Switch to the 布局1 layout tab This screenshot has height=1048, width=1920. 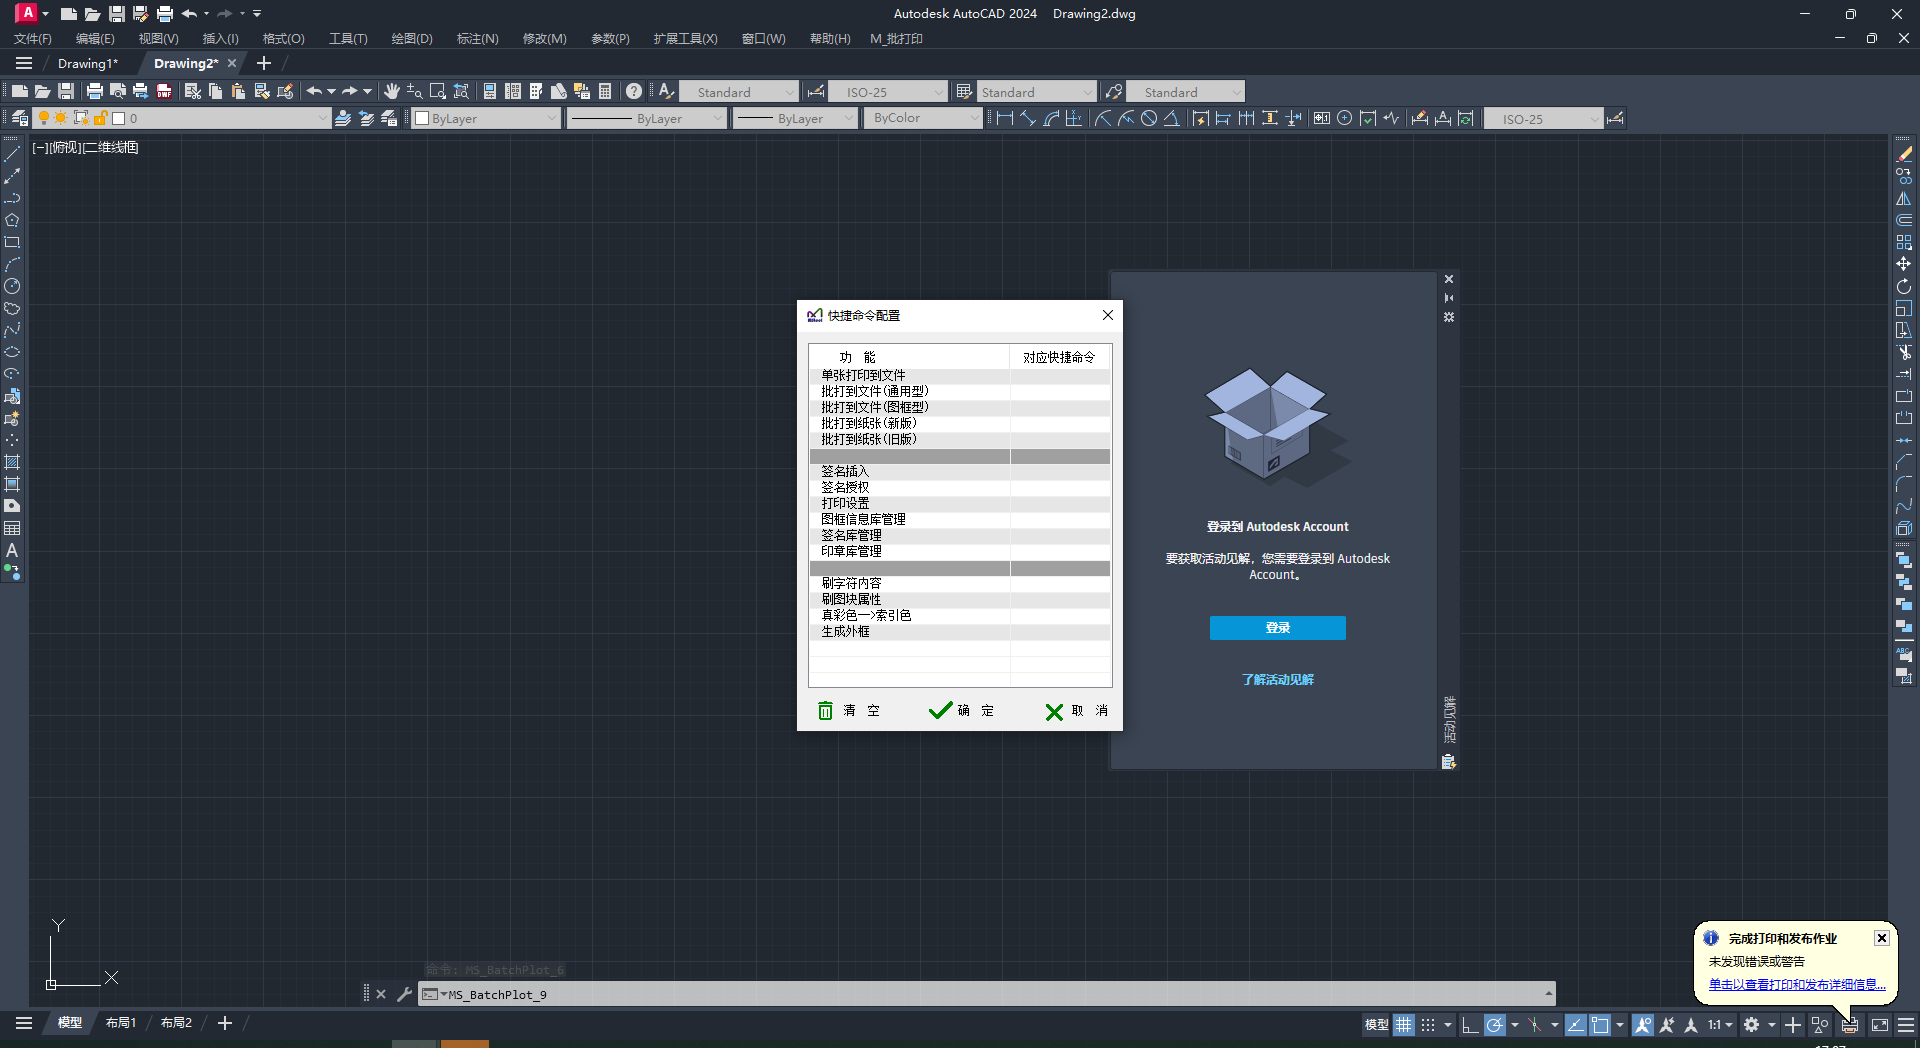click(121, 1022)
